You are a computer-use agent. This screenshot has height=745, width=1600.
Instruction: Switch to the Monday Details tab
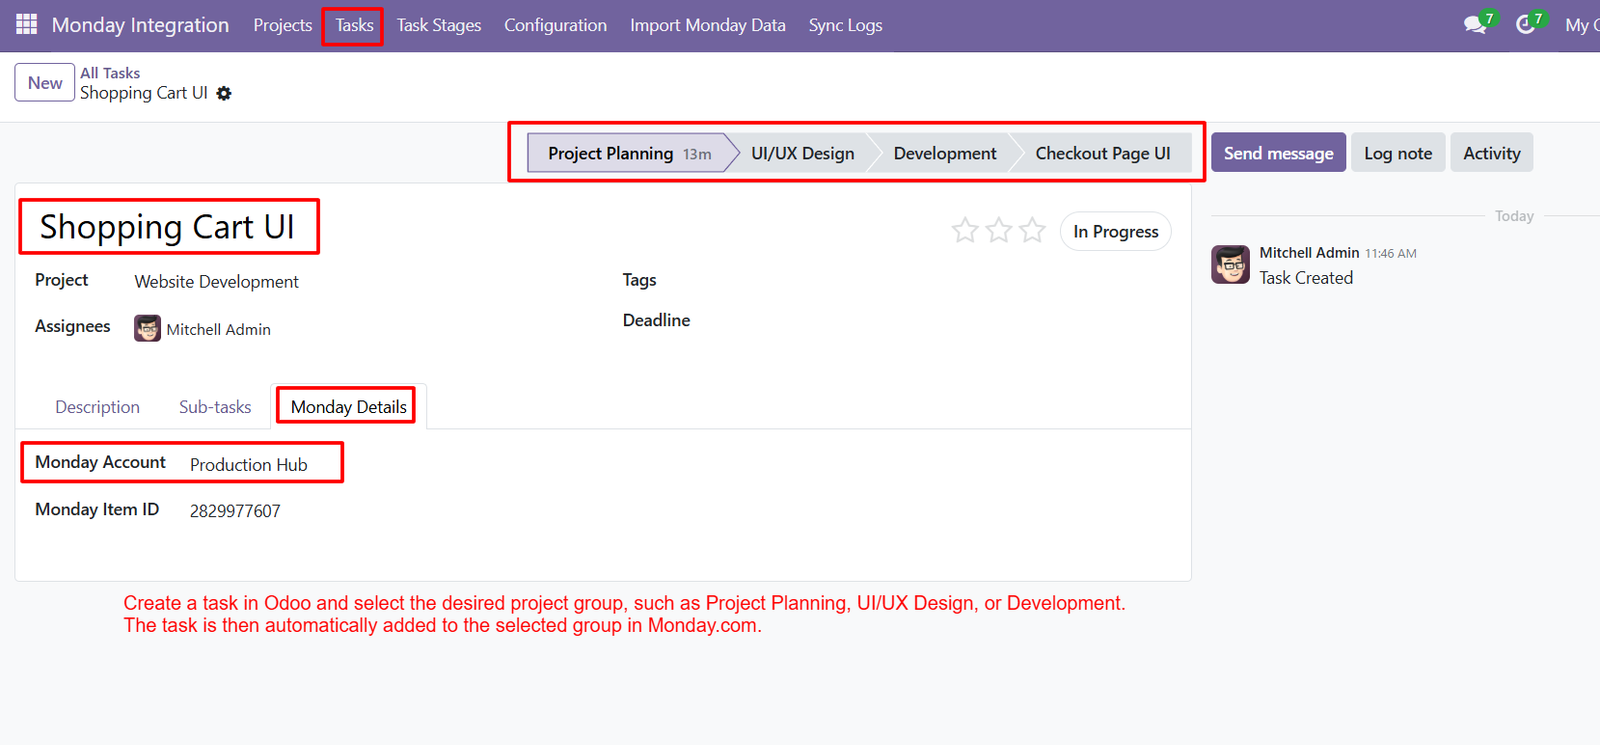coord(349,407)
